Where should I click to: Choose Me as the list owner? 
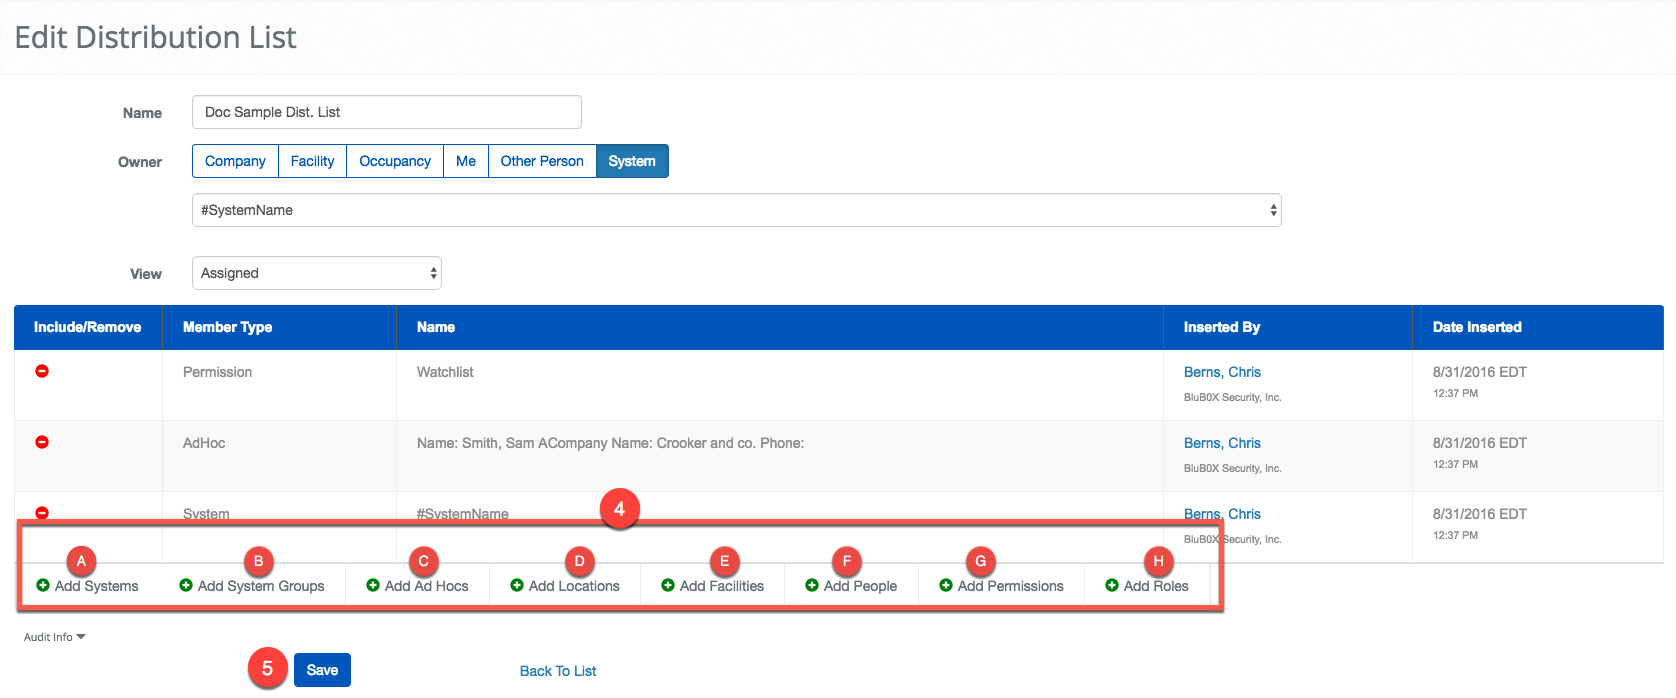click(466, 161)
